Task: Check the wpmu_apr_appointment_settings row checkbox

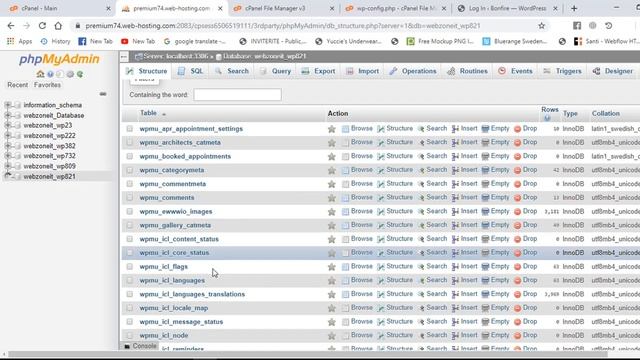Action: (x=129, y=129)
